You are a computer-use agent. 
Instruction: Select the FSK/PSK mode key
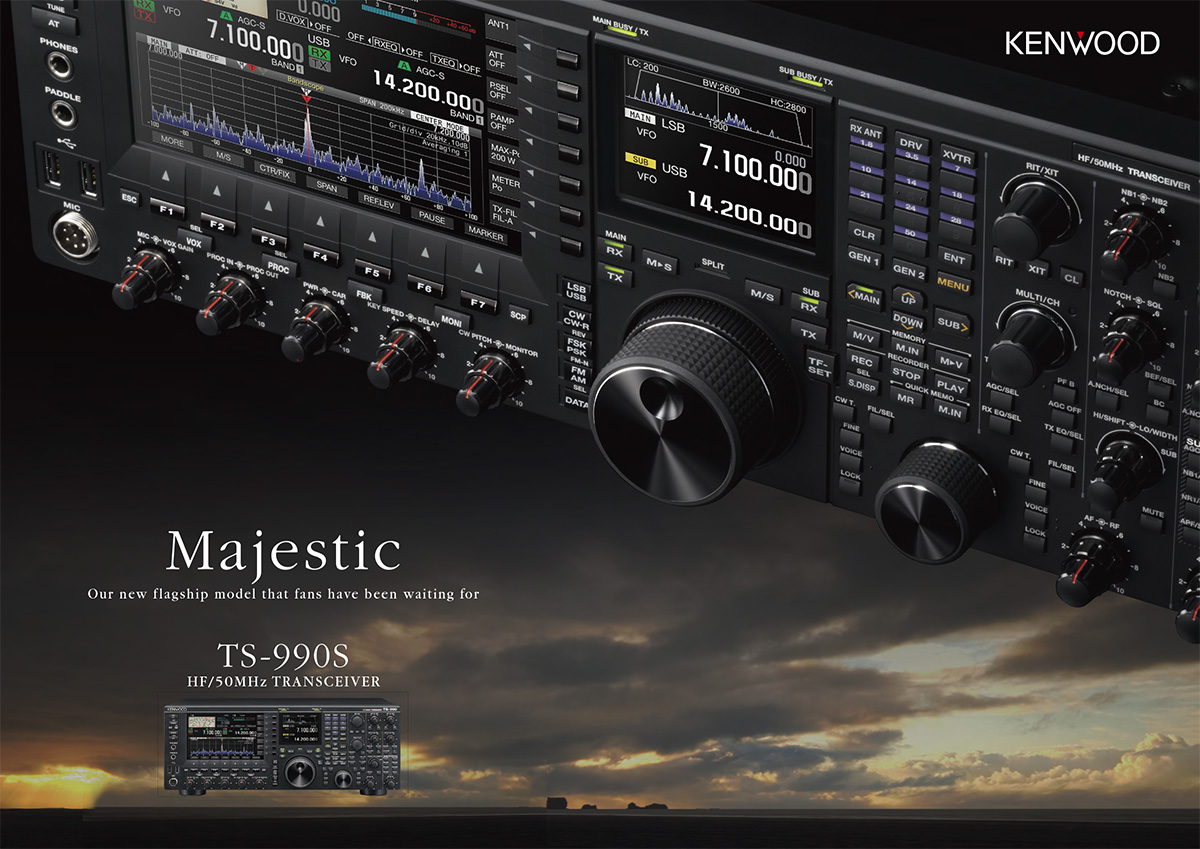[x=576, y=347]
